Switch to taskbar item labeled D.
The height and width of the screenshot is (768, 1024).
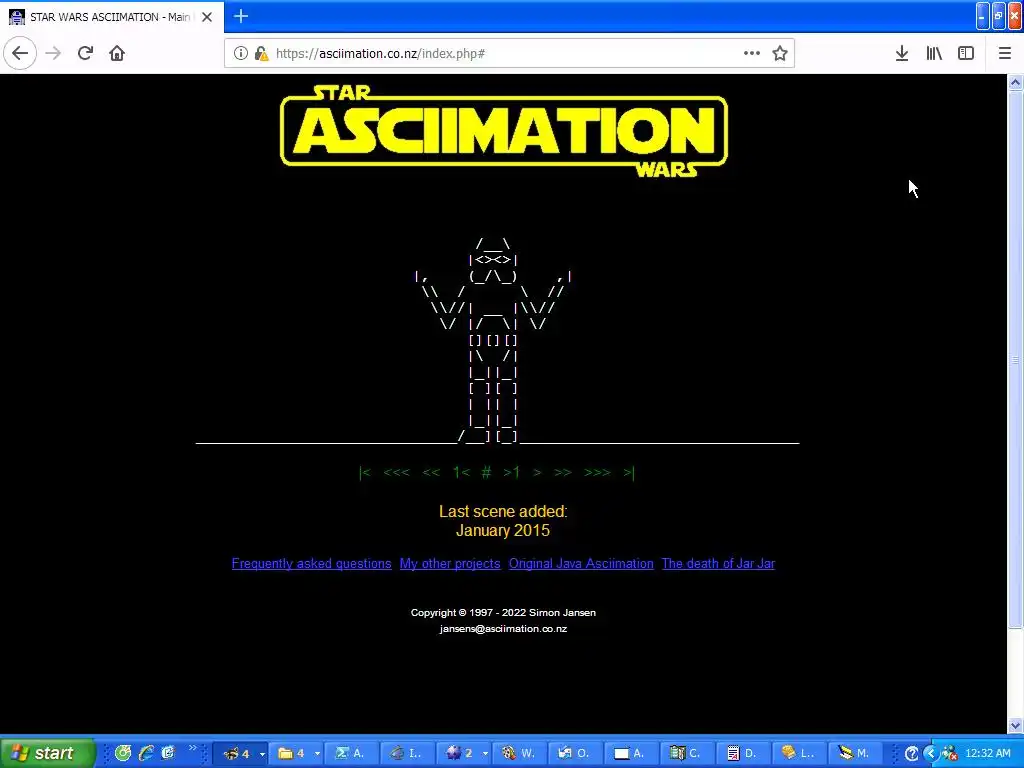[x=741, y=754]
